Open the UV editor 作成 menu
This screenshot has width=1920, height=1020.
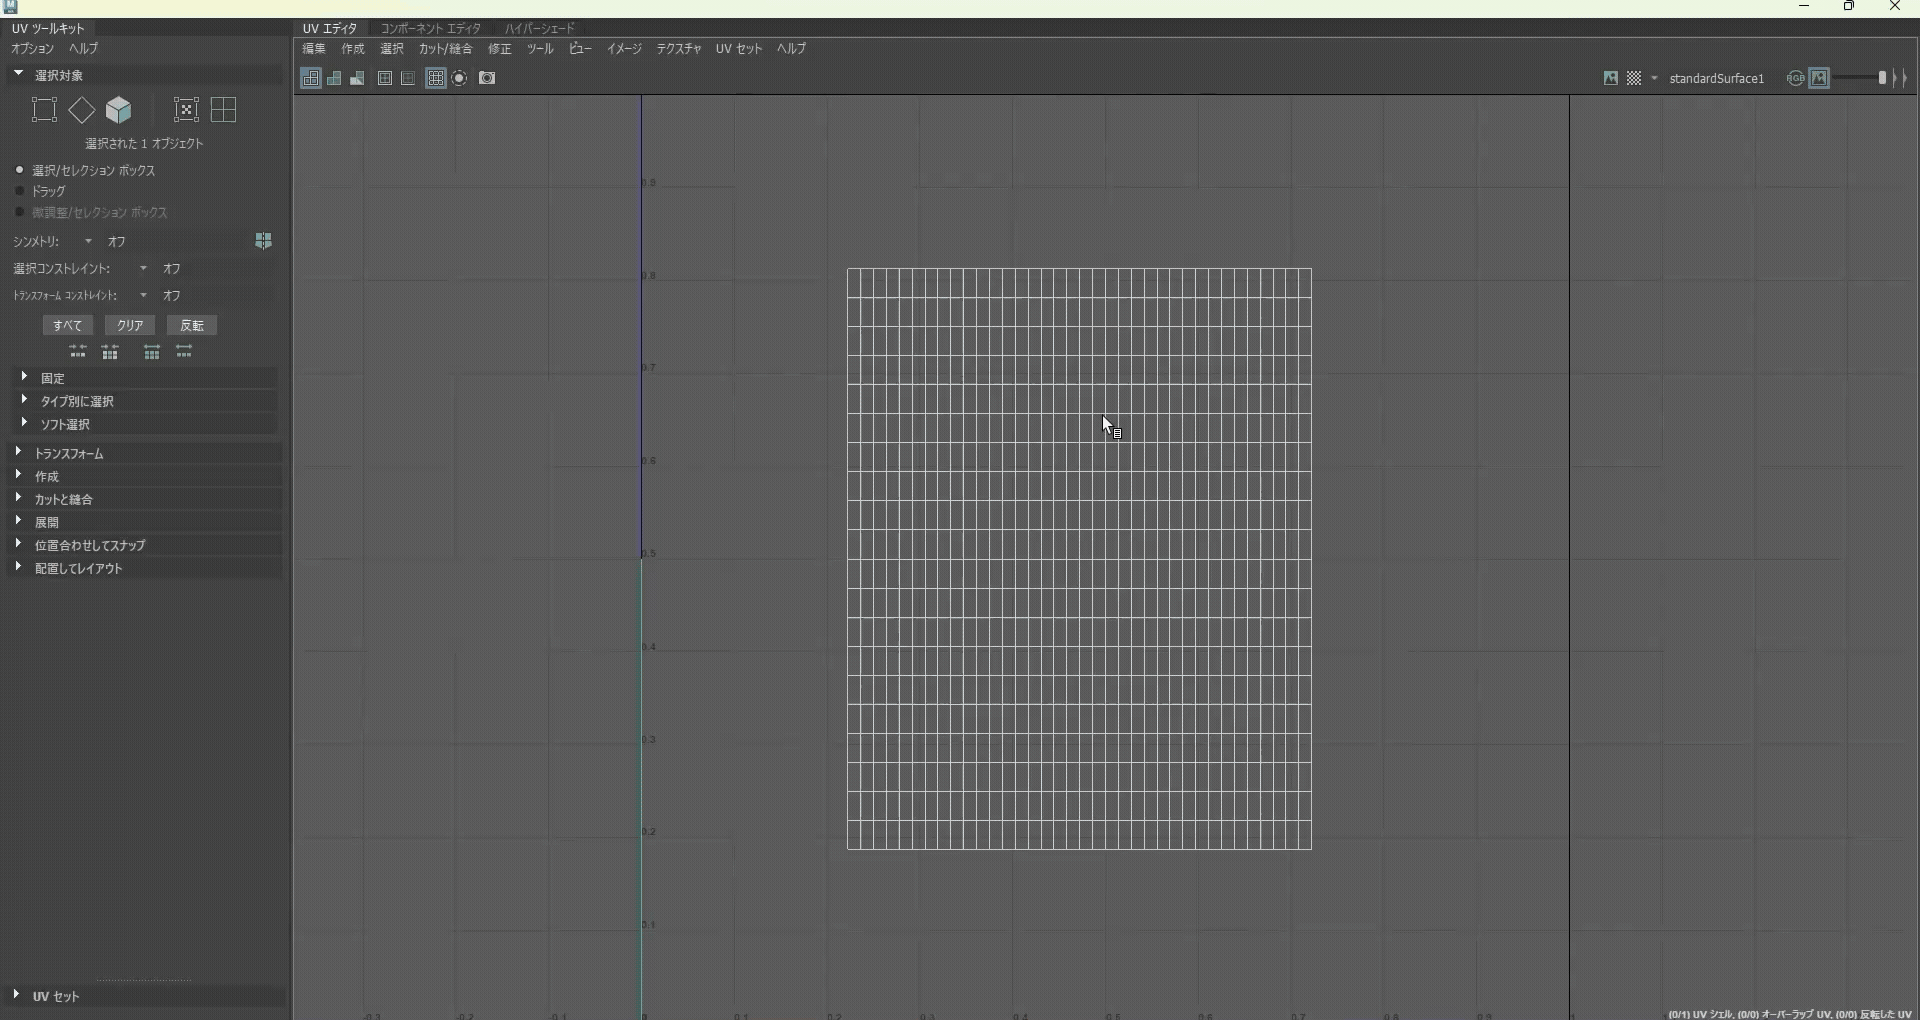[353, 48]
